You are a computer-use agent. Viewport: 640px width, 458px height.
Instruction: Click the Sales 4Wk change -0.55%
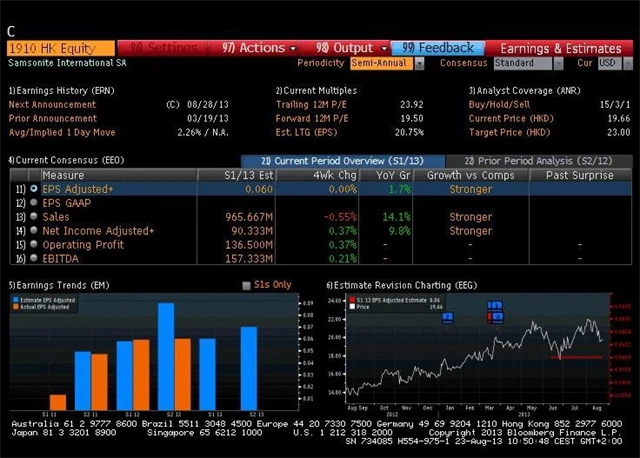click(340, 217)
